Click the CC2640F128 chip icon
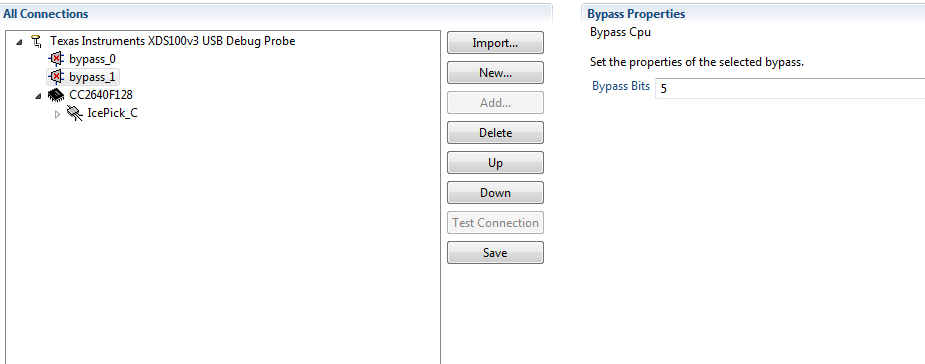The height and width of the screenshot is (364, 925). pyautogui.click(x=56, y=95)
